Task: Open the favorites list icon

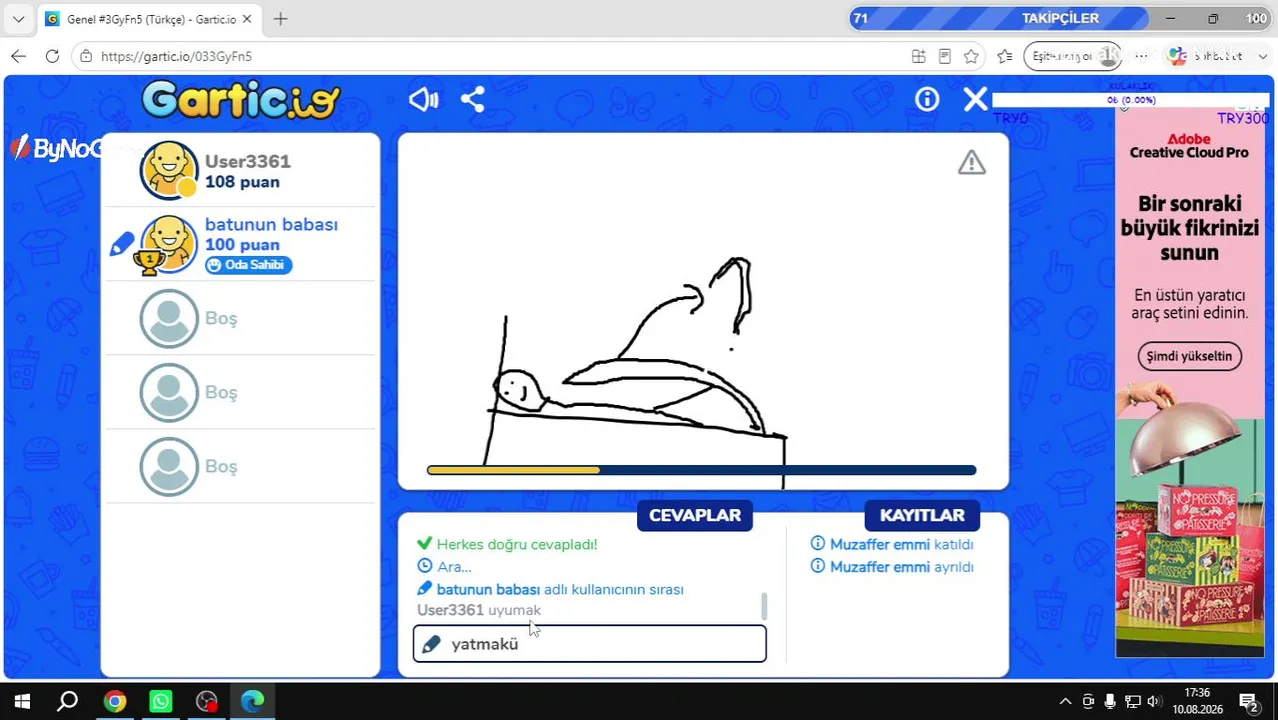Action: tap(1005, 56)
